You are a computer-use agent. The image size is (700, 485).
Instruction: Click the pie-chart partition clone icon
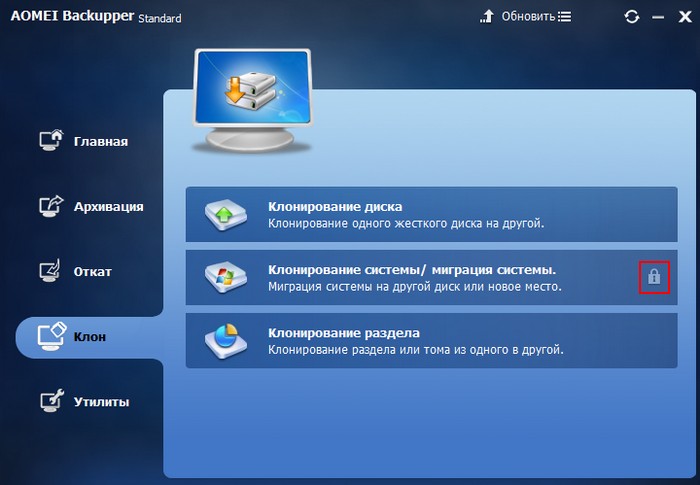tap(225, 341)
